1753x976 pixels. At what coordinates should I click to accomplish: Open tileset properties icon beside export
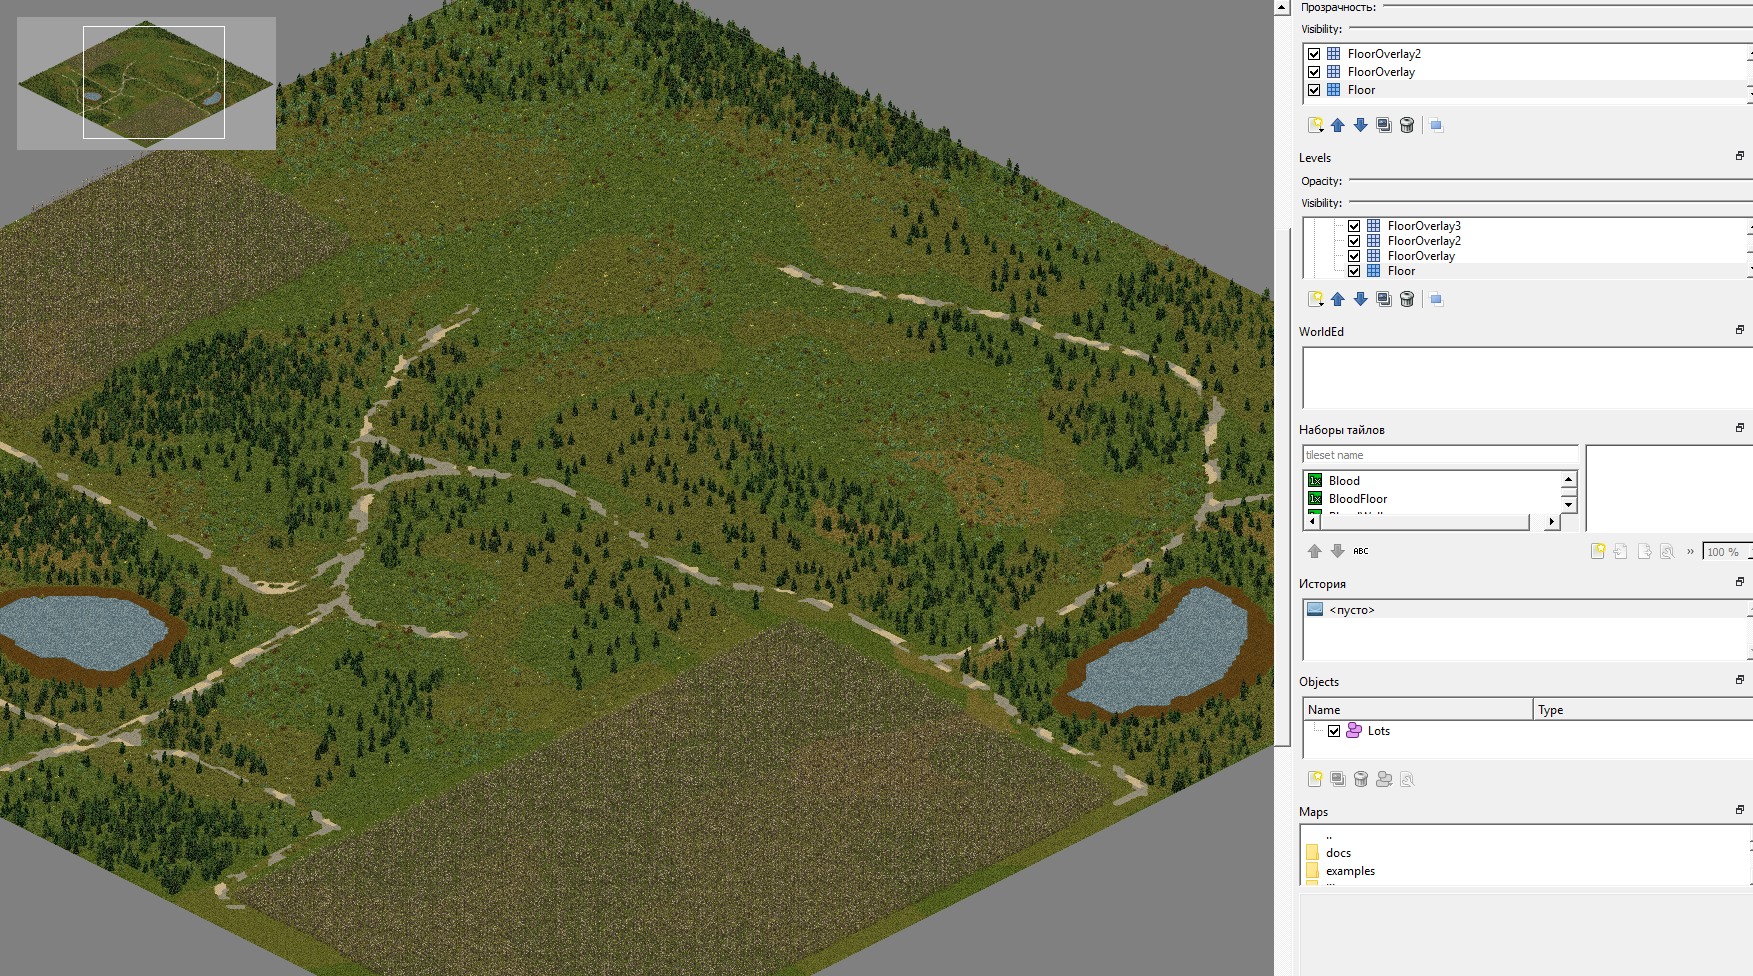coord(1667,551)
